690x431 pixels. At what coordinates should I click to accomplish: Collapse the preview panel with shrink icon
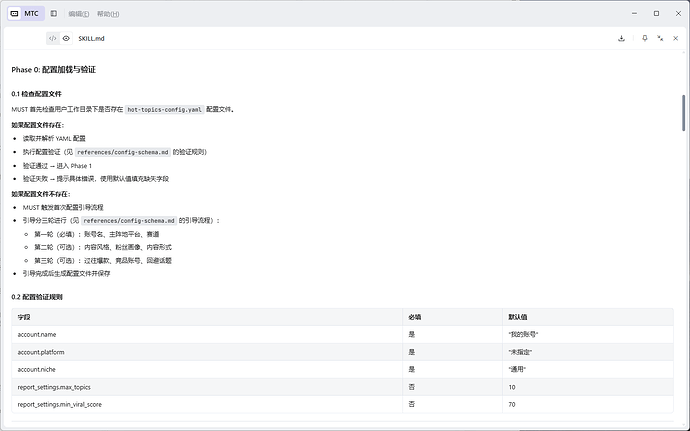coord(660,38)
